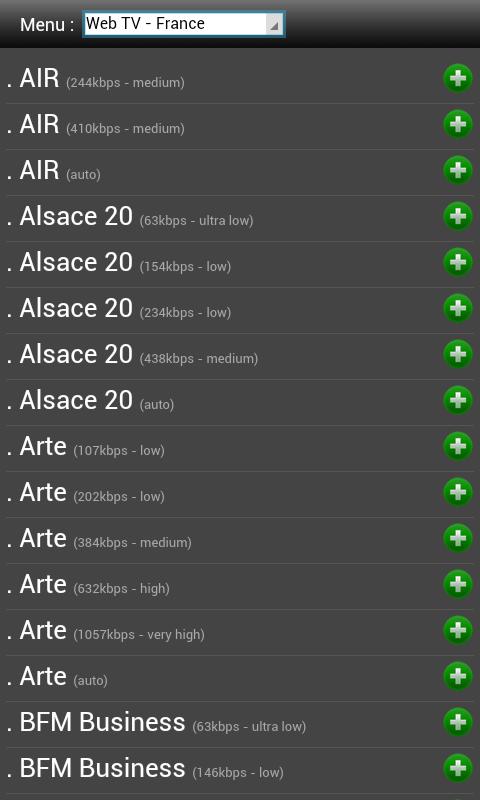Tap plus icon for AIR auto
Image resolution: width=480 pixels, height=800 pixels.
tap(458, 170)
